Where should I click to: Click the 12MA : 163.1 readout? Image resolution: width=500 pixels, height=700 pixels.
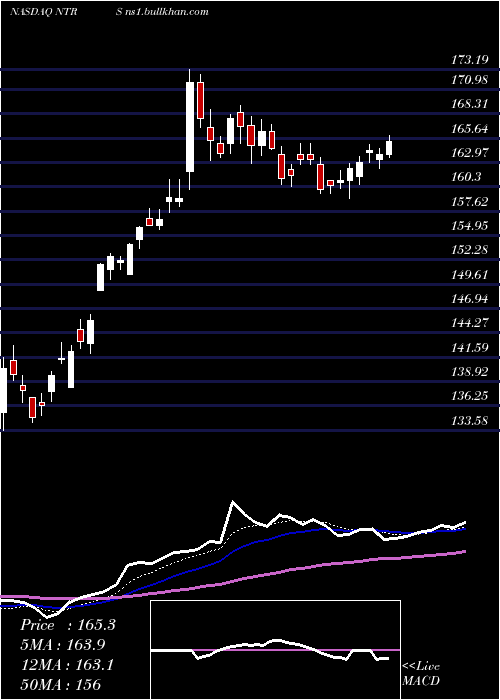point(67,665)
